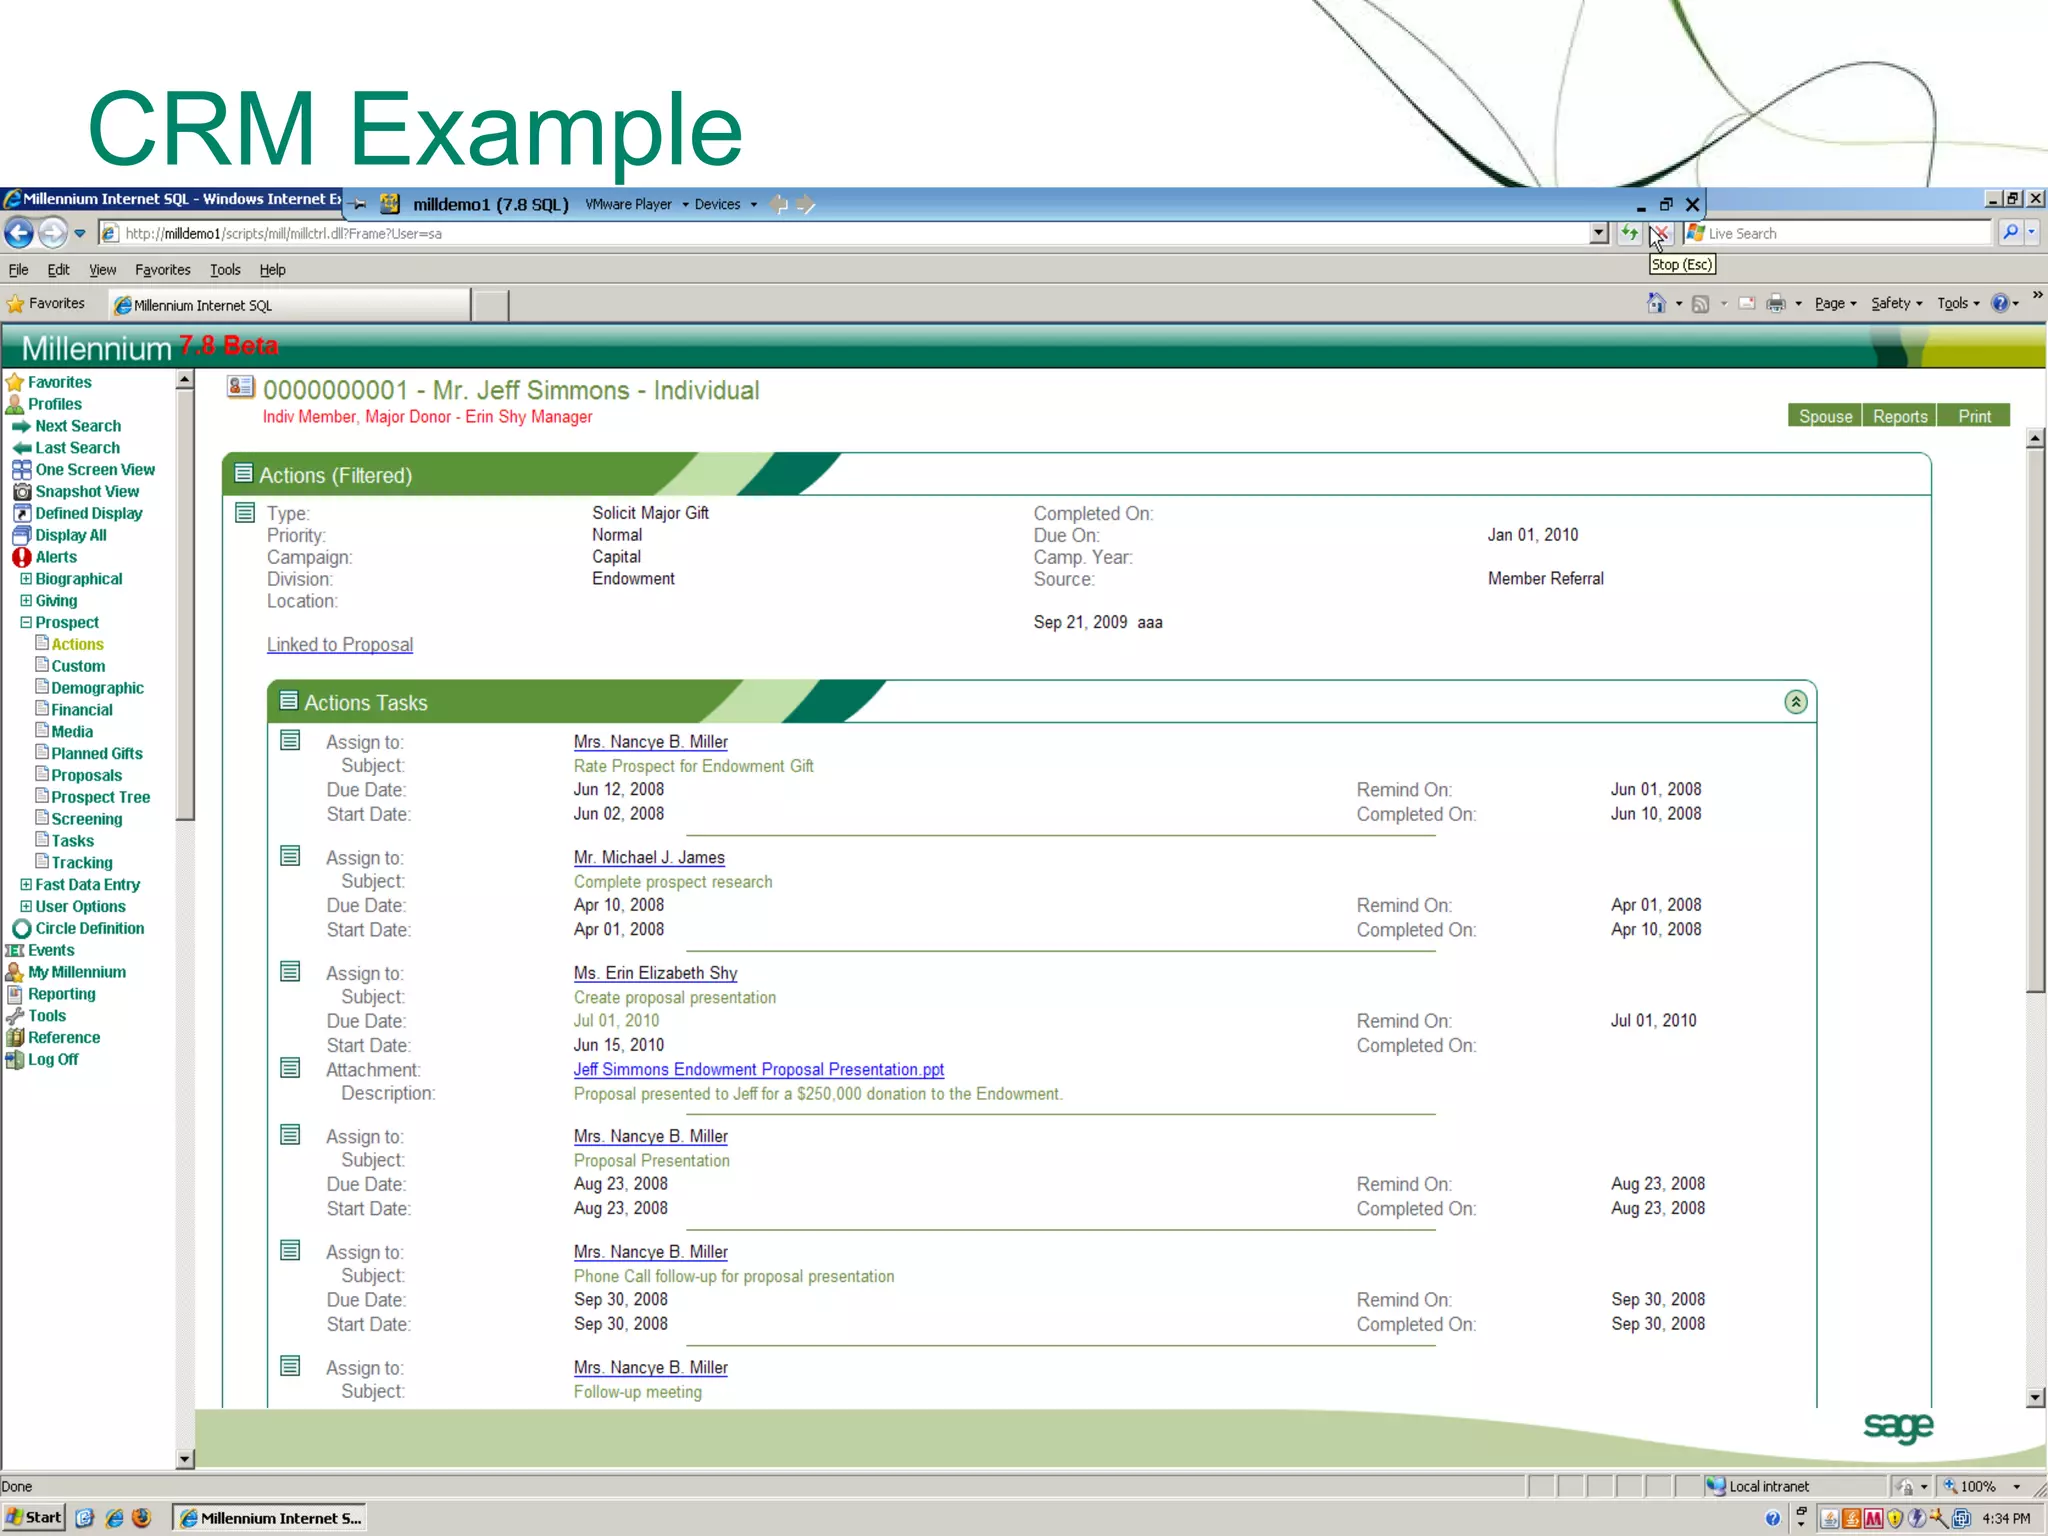This screenshot has height=1536, width=2048.
Task: Click the Print icon in command bar
Action: [1776, 304]
